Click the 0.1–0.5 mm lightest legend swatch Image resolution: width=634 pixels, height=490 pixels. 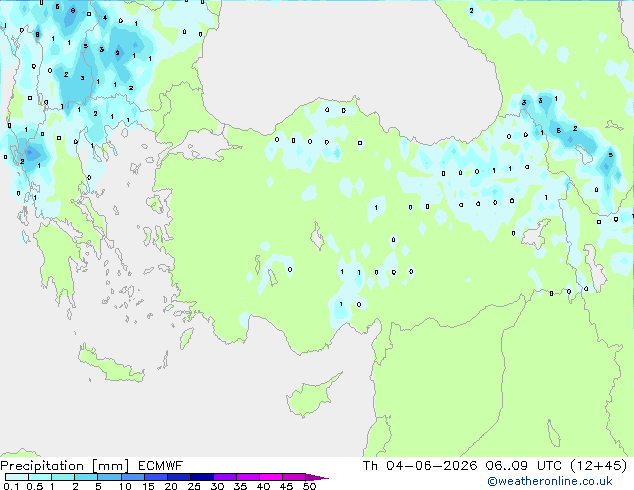point(17,477)
